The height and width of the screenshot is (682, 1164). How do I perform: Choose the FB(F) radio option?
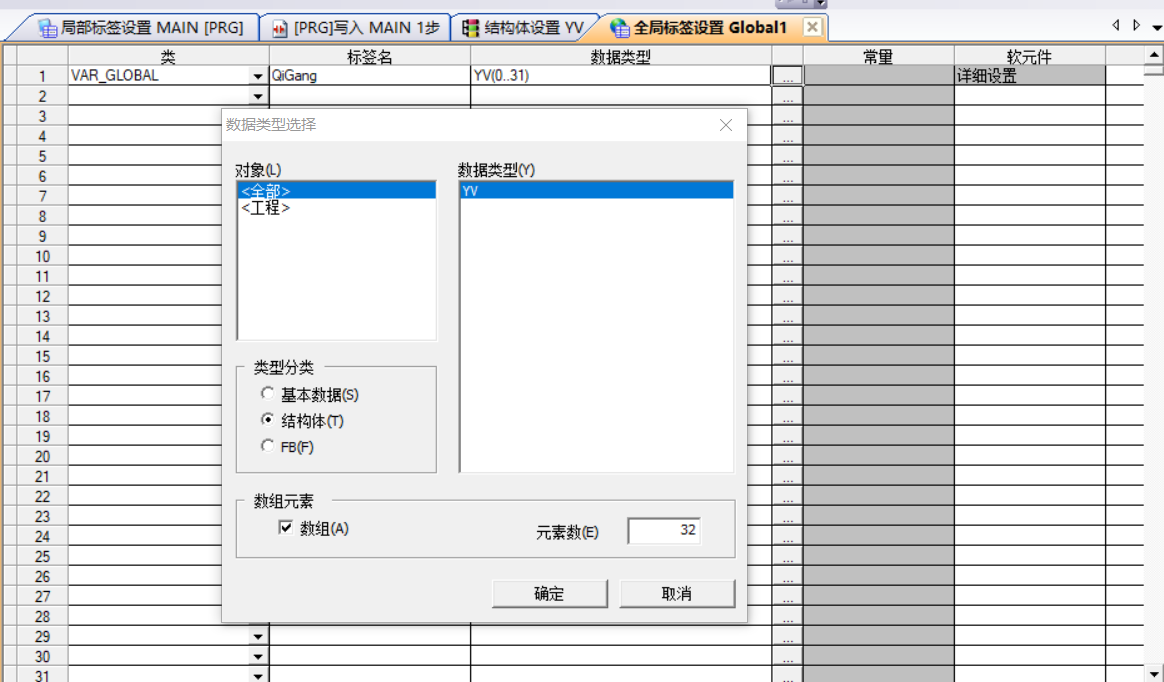267,446
